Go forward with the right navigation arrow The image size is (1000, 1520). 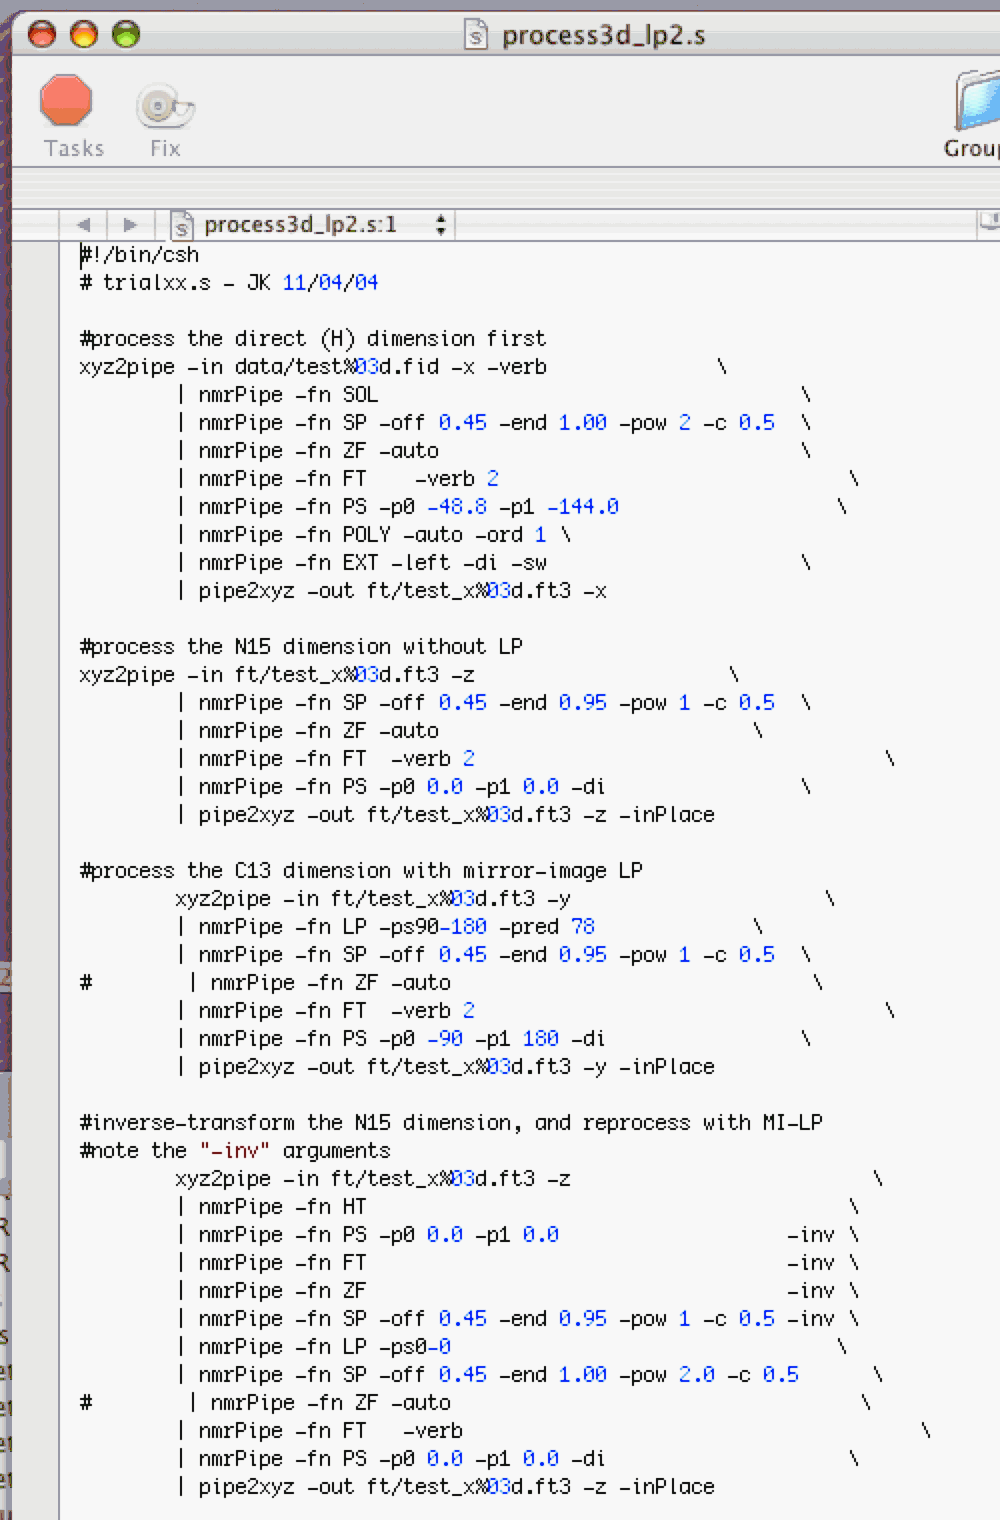(130, 225)
